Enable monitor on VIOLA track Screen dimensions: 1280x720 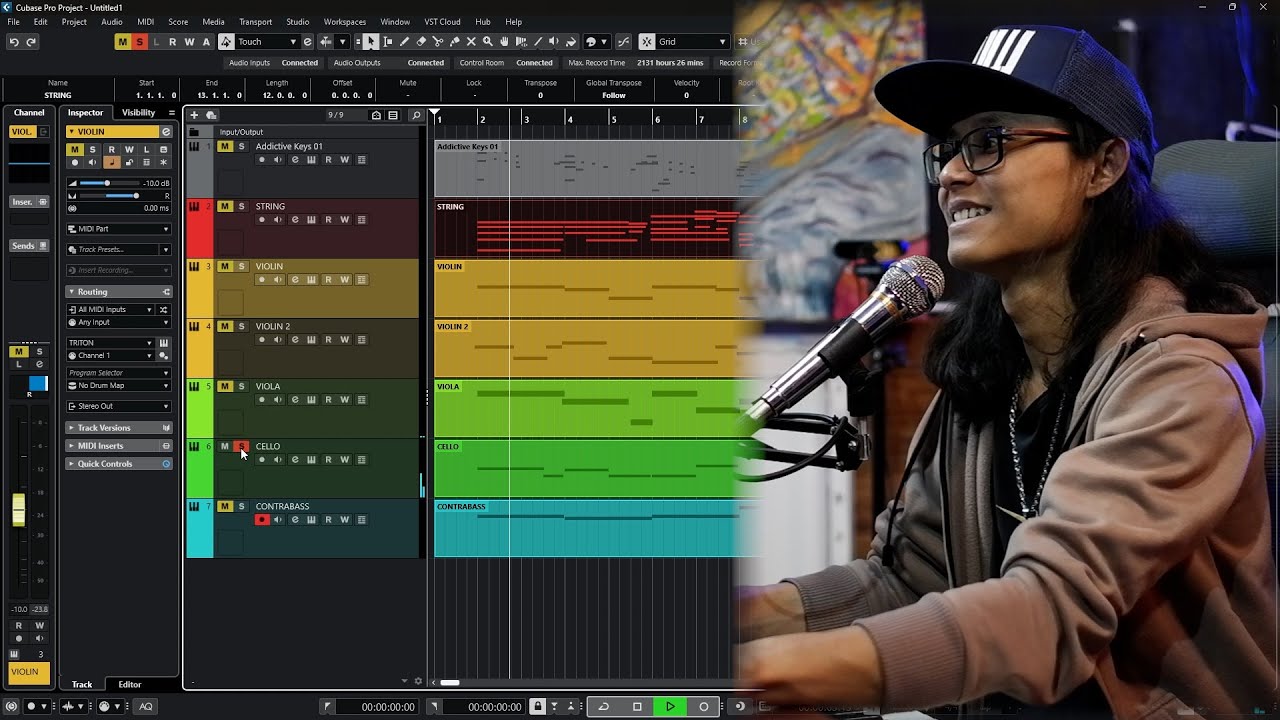[278, 400]
